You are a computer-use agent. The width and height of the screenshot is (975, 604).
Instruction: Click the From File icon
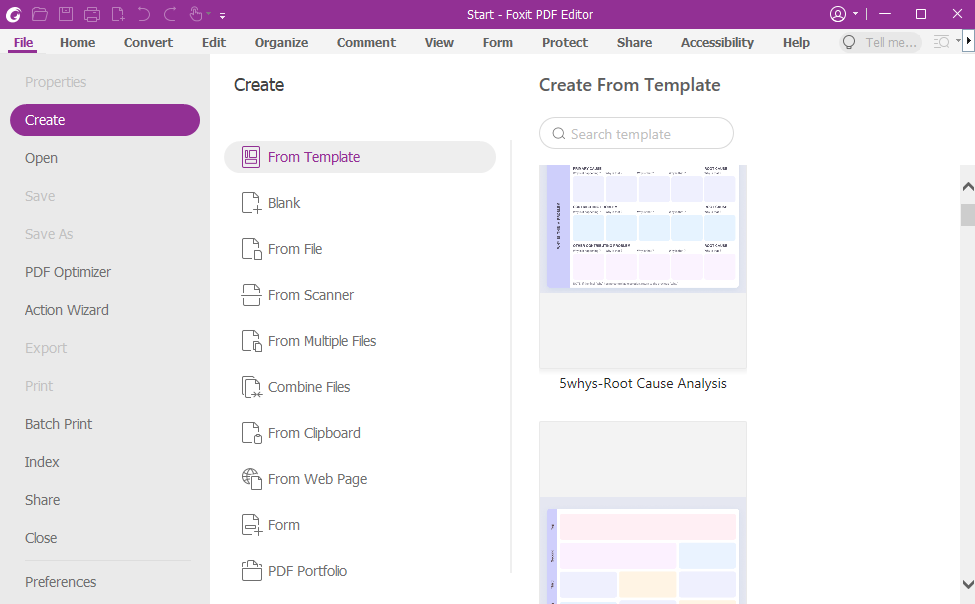[x=251, y=249]
